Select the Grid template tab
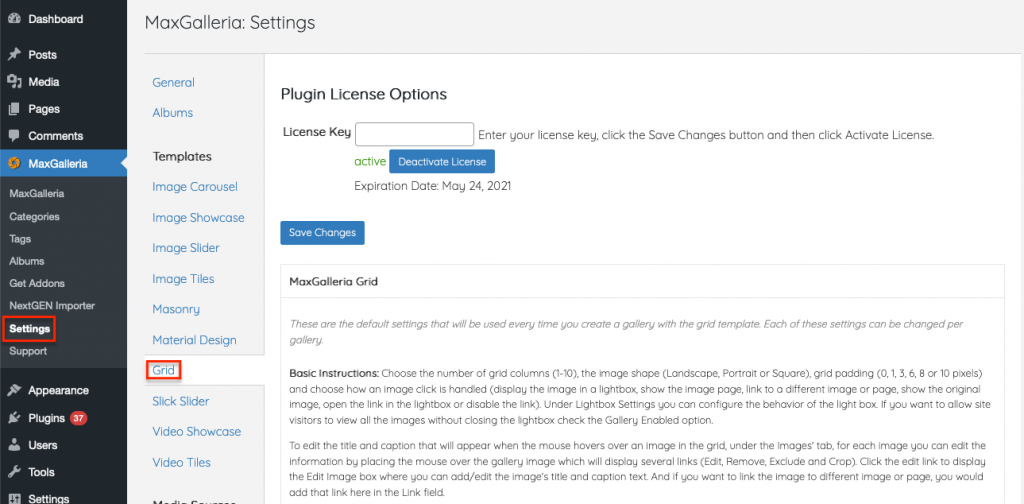The height and width of the screenshot is (504, 1024). [x=163, y=370]
